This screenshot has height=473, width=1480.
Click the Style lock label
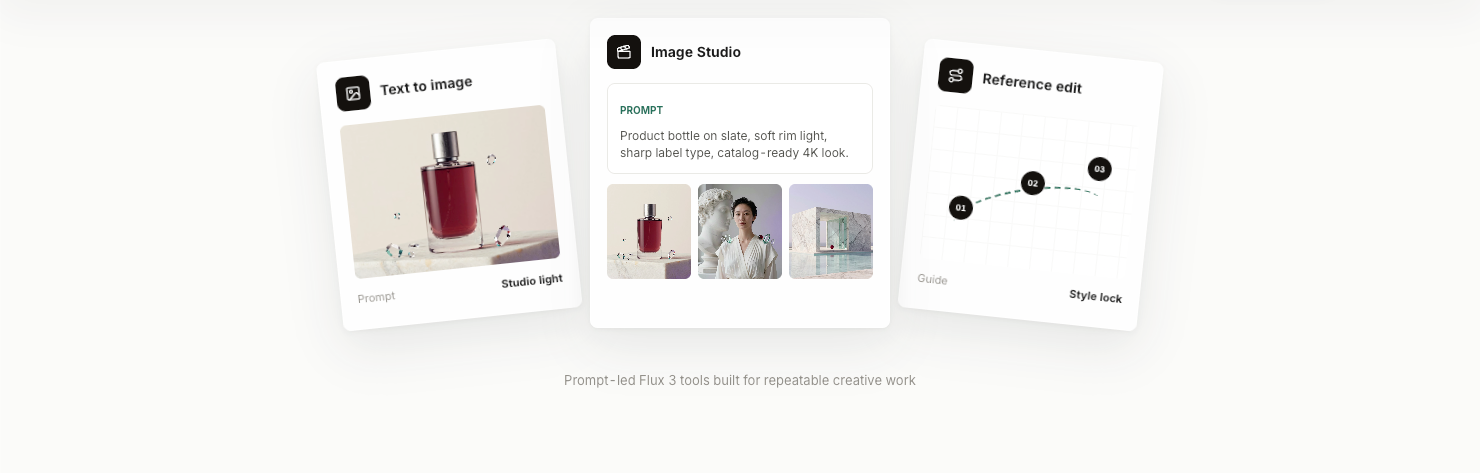point(1095,296)
